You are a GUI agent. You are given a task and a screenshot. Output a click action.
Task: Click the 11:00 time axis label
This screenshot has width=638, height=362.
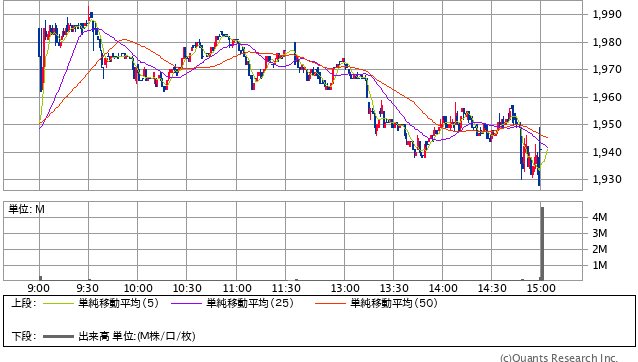click(x=237, y=288)
